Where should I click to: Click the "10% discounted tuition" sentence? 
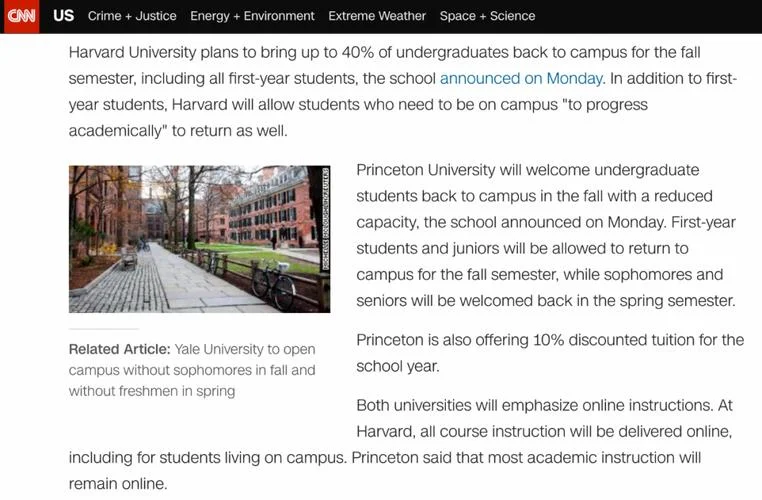tap(550, 353)
